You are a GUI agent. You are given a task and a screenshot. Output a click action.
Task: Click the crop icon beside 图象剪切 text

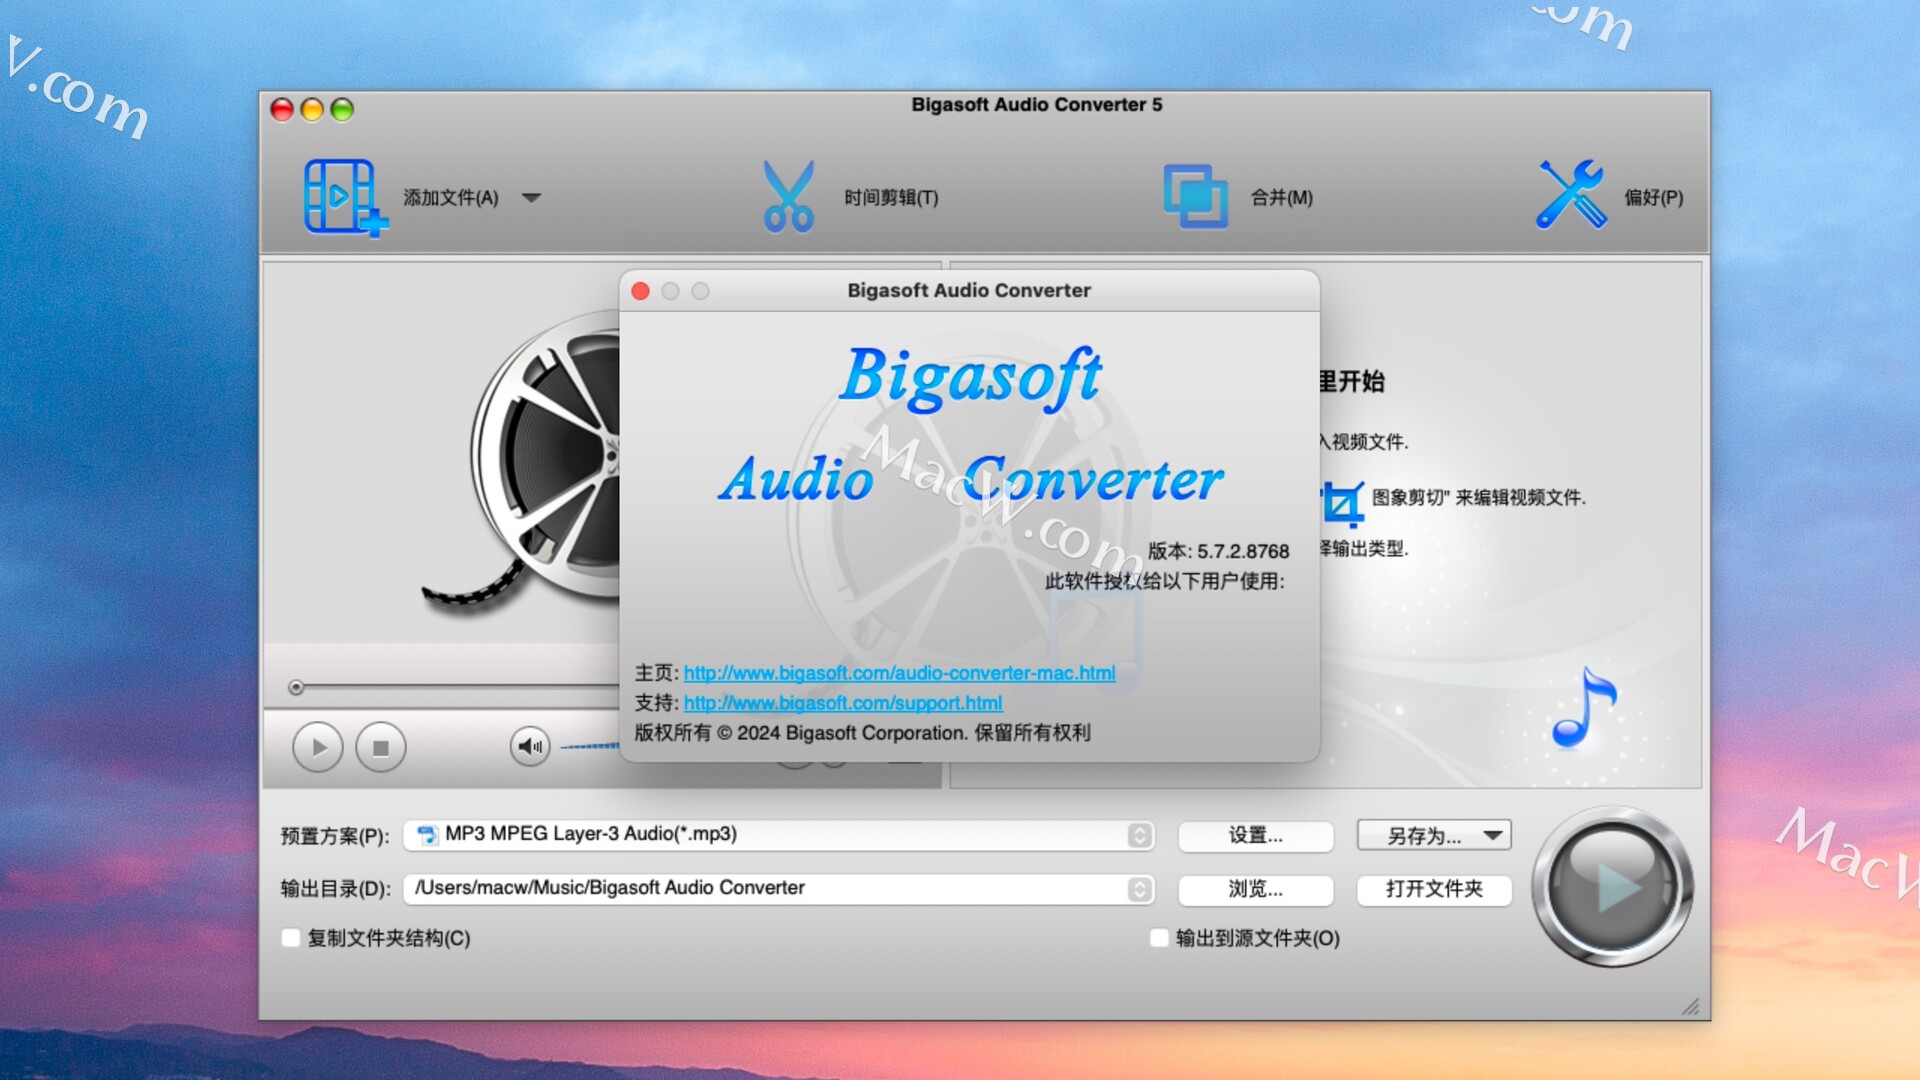coord(1342,503)
